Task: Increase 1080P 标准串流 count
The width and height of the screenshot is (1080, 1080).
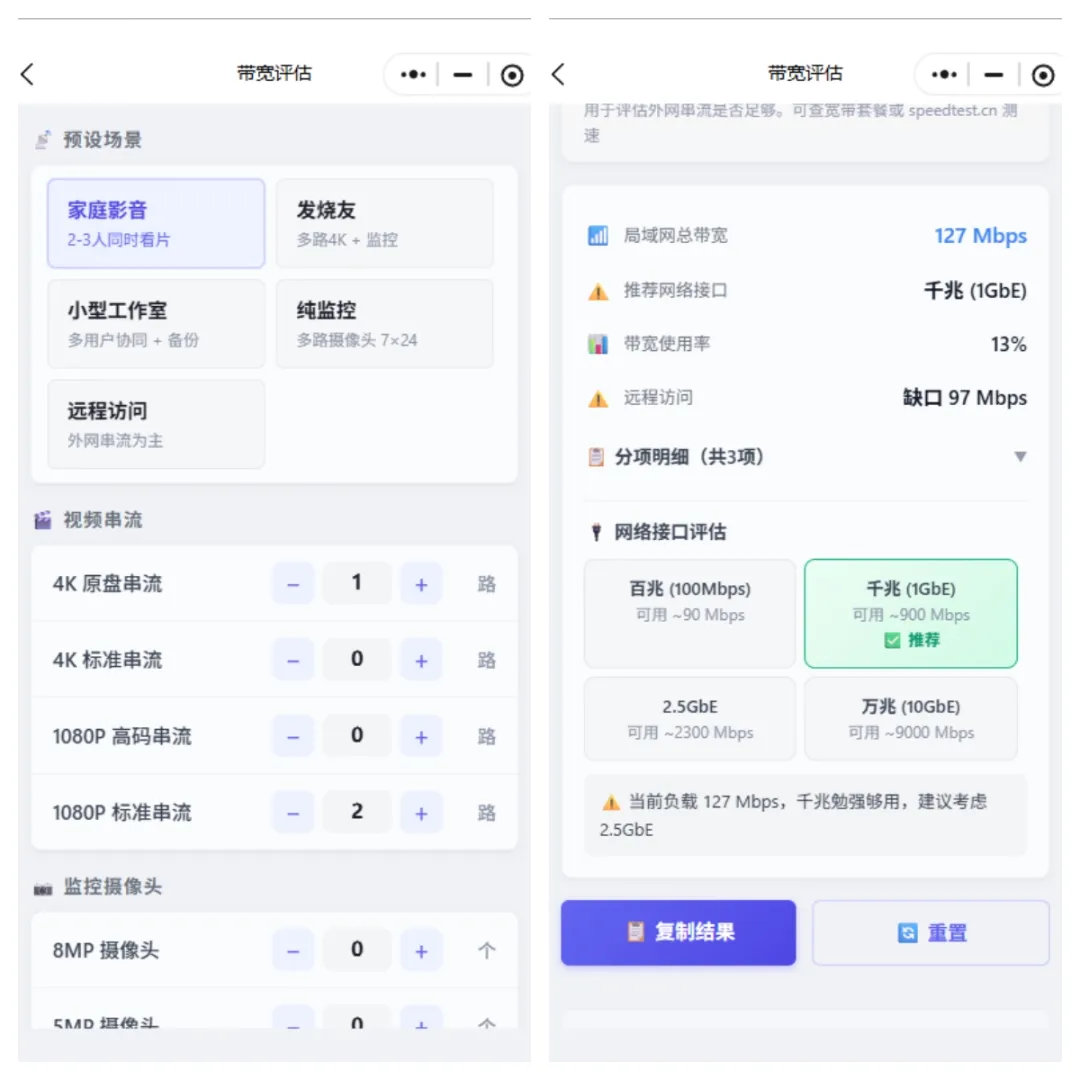Action: [x=422, y=813]
